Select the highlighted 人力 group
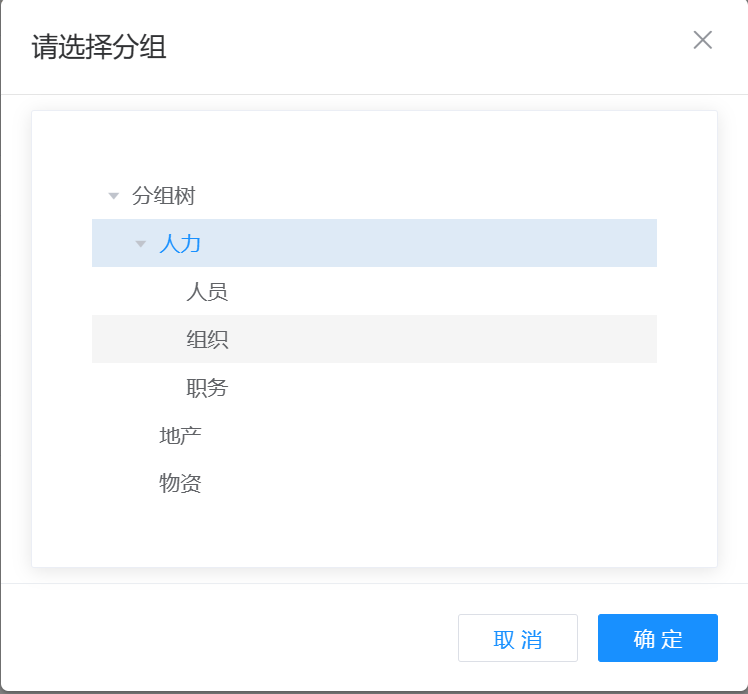 181,244
